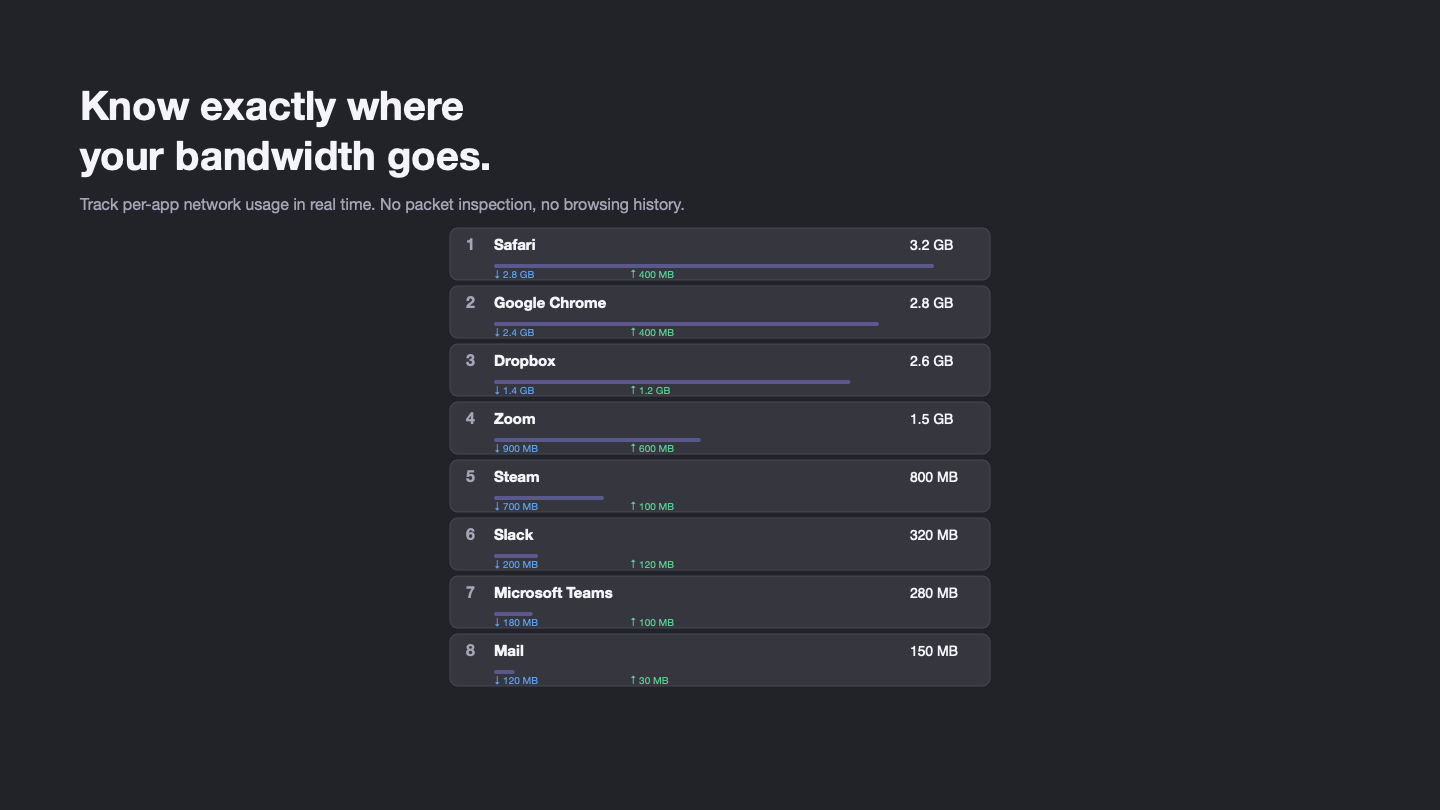This screenshot has width=1440, height=810.
Task: Click Mail's 150 MB total
Action: pos(933,651)
